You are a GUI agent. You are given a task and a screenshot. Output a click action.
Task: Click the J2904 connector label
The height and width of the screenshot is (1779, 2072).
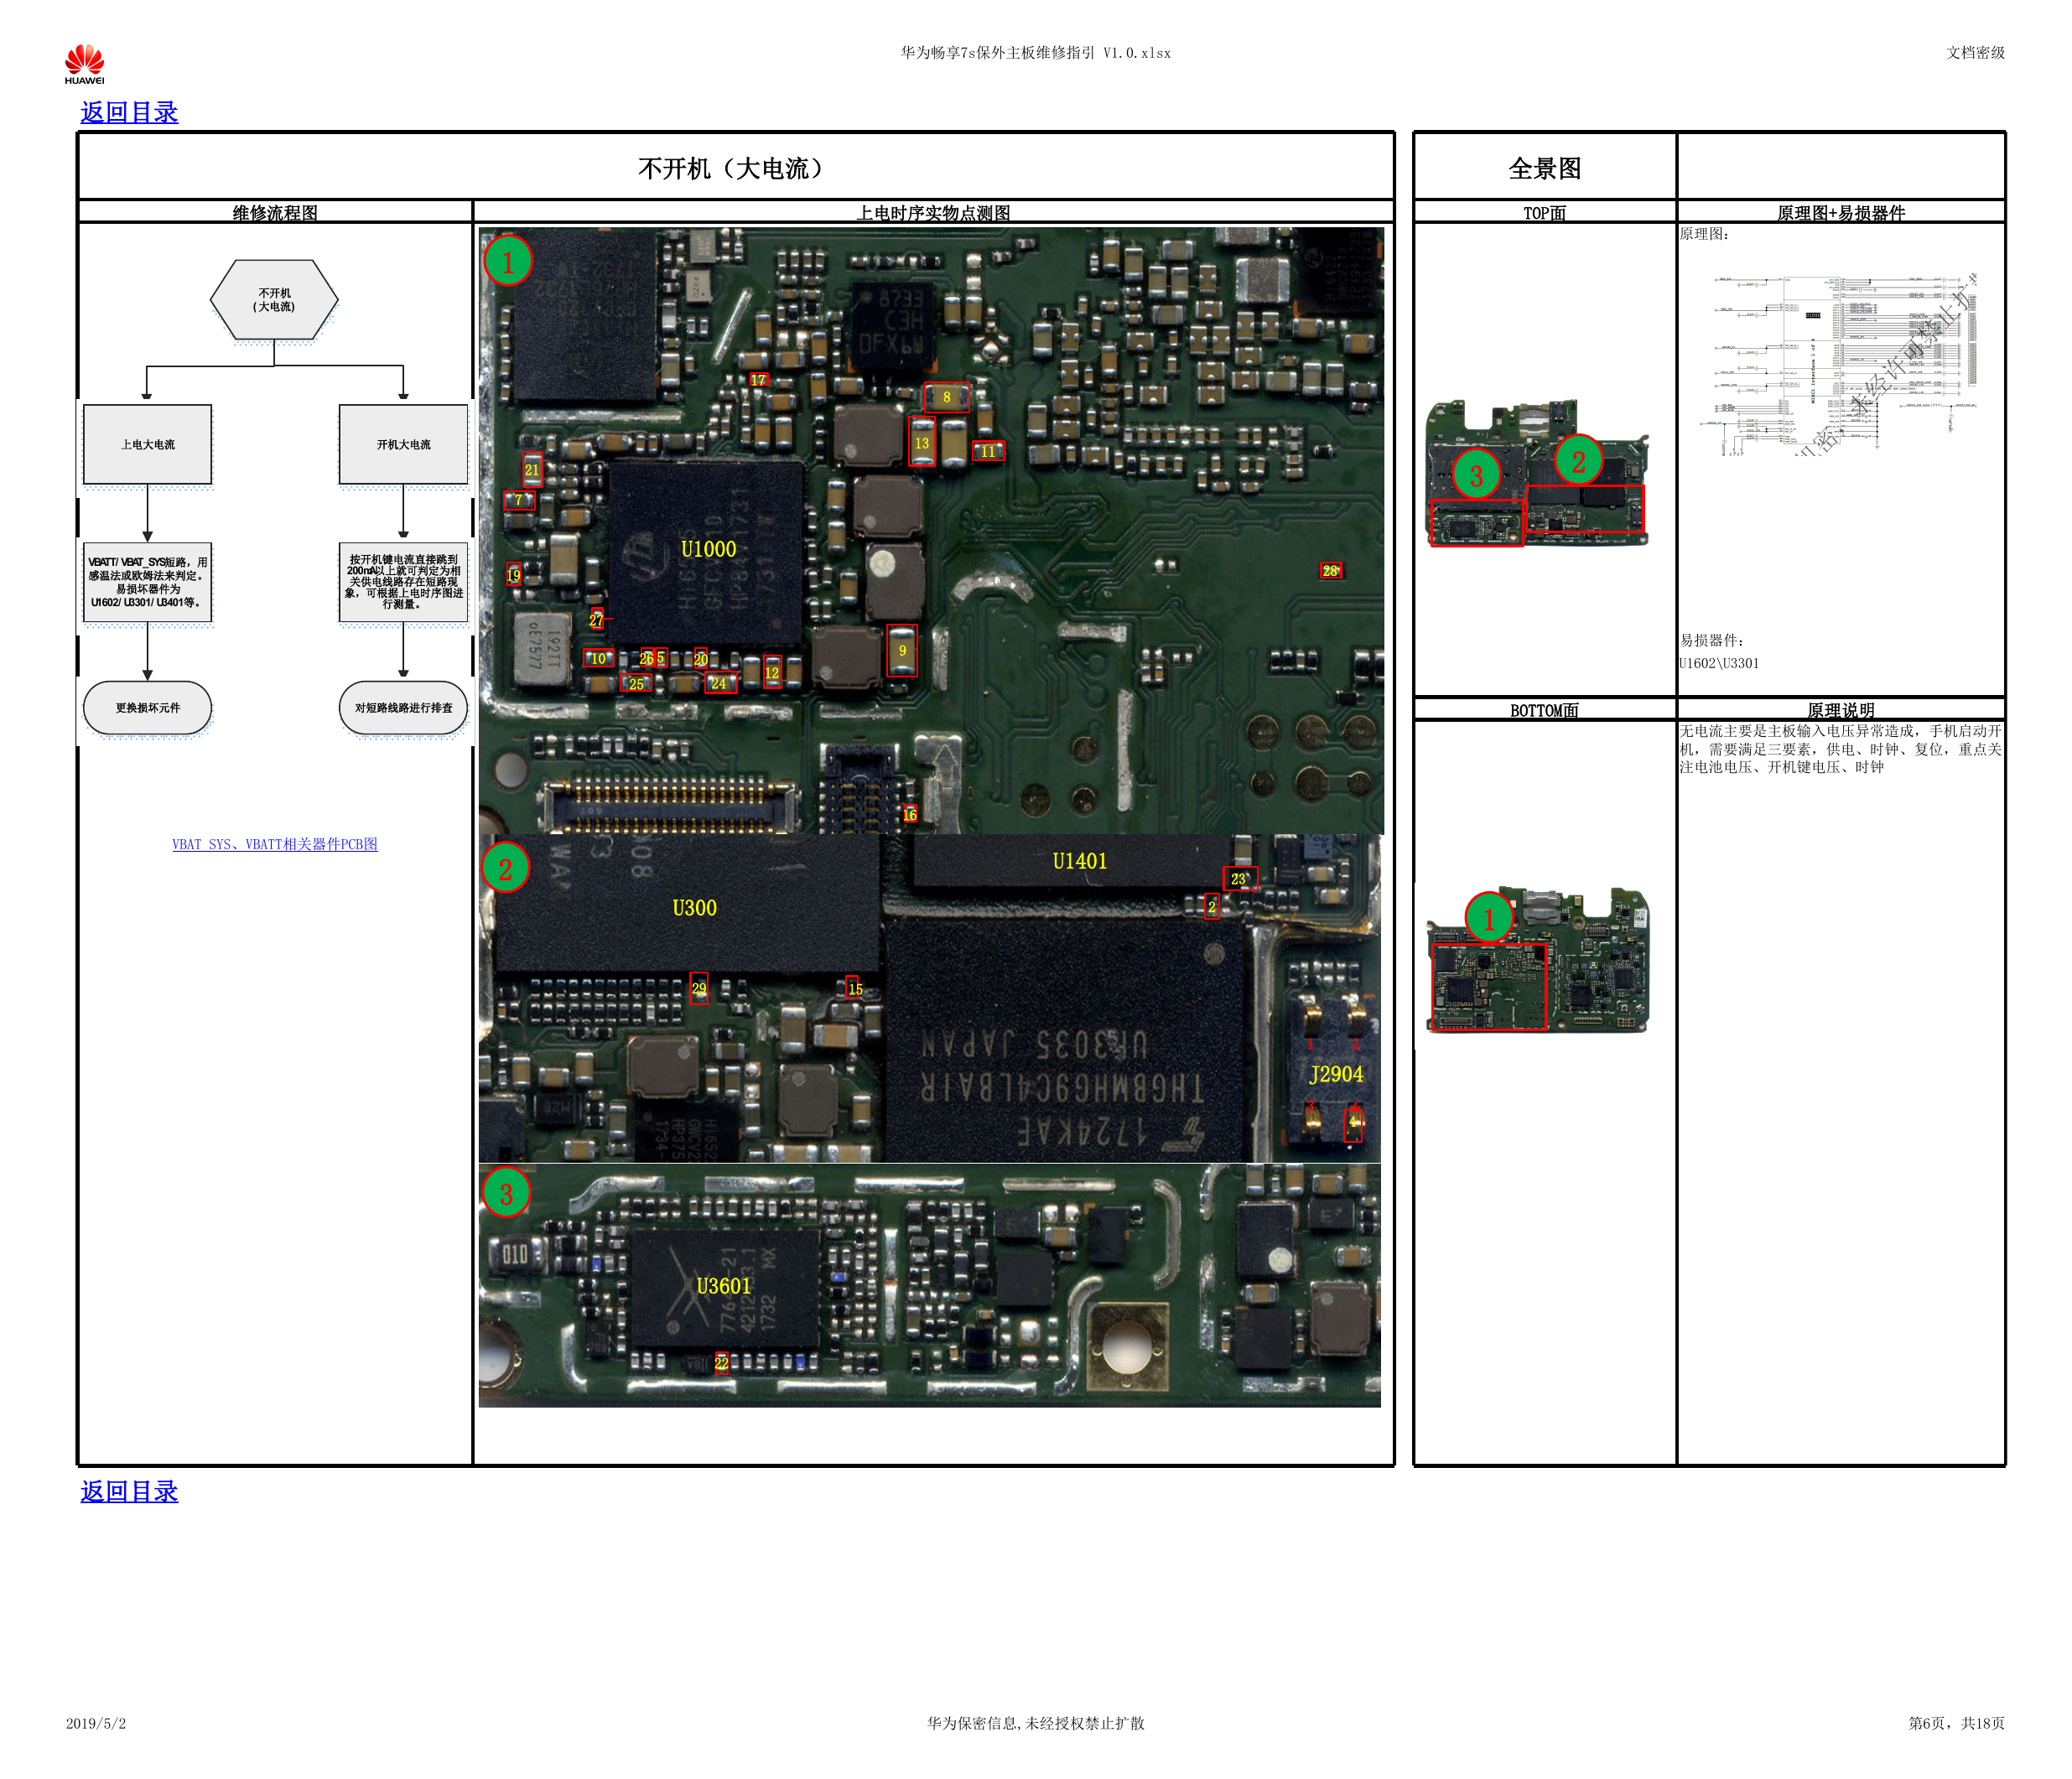[x=1336, y=1074]
